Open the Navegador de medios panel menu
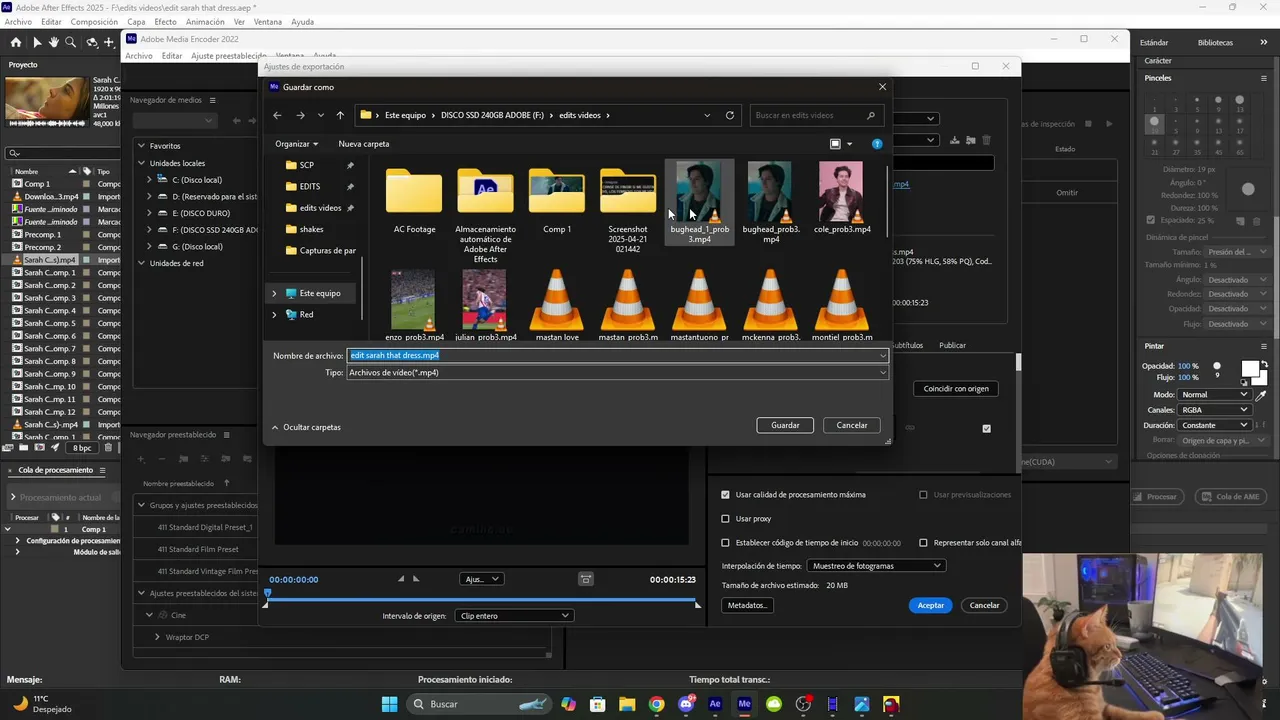Image resolution: width=1280 pixels, height=720 pixels. tap(212, 100)
